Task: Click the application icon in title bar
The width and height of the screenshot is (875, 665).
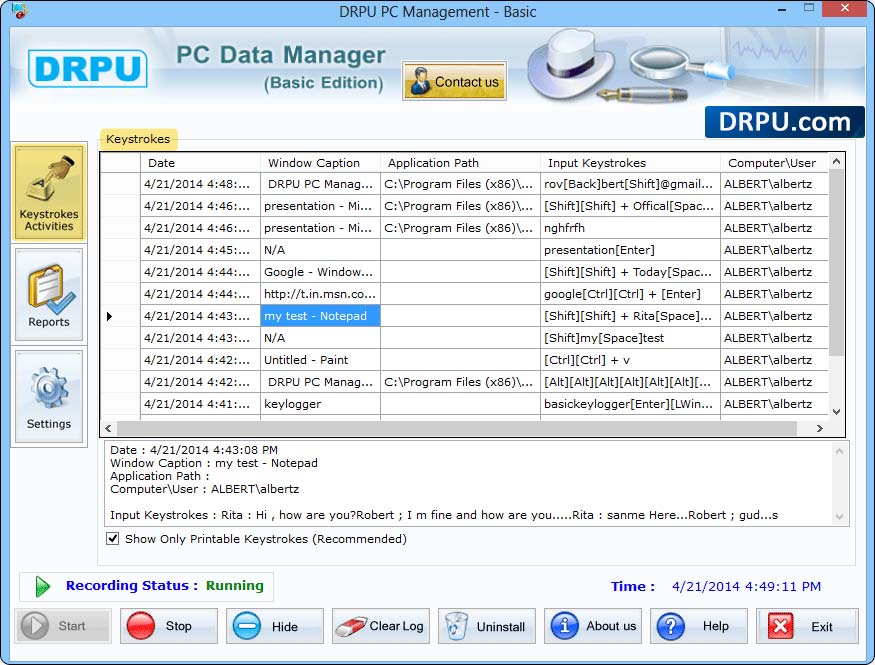Action: tap(19, 11)
